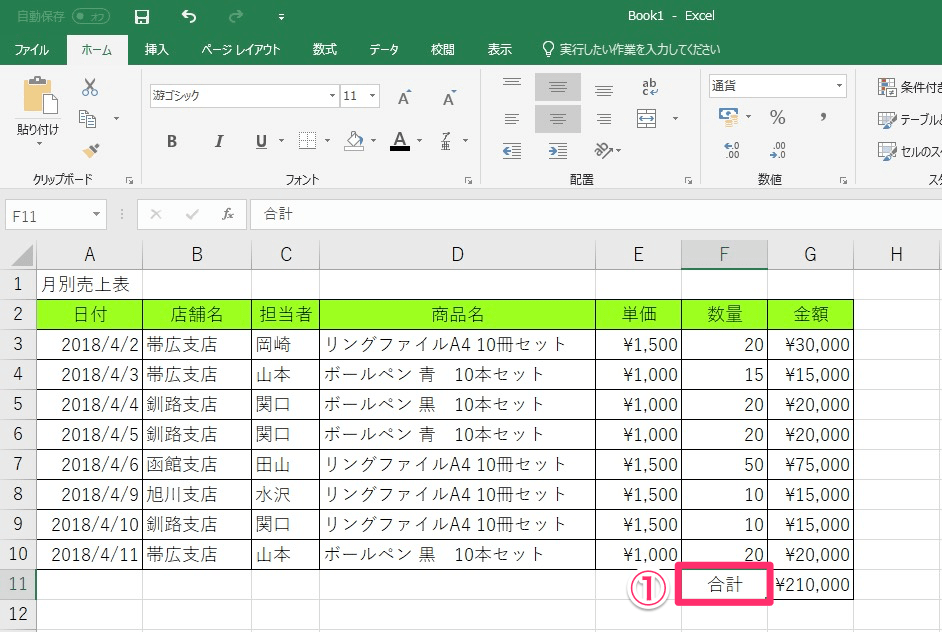This screenshot has width=942, height=632.
Task: Click Cell Styles button
Action: coord(908,151)
